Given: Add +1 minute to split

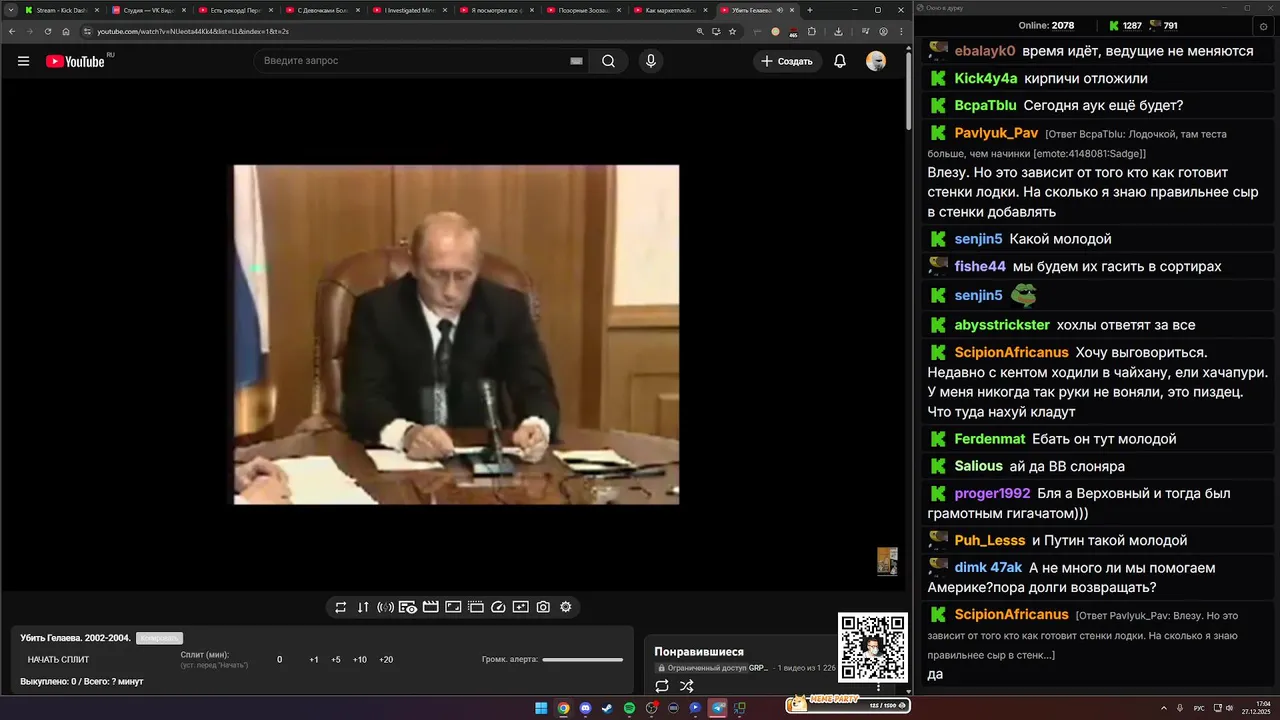Looking at the screenshot, I should click(314, 660).
